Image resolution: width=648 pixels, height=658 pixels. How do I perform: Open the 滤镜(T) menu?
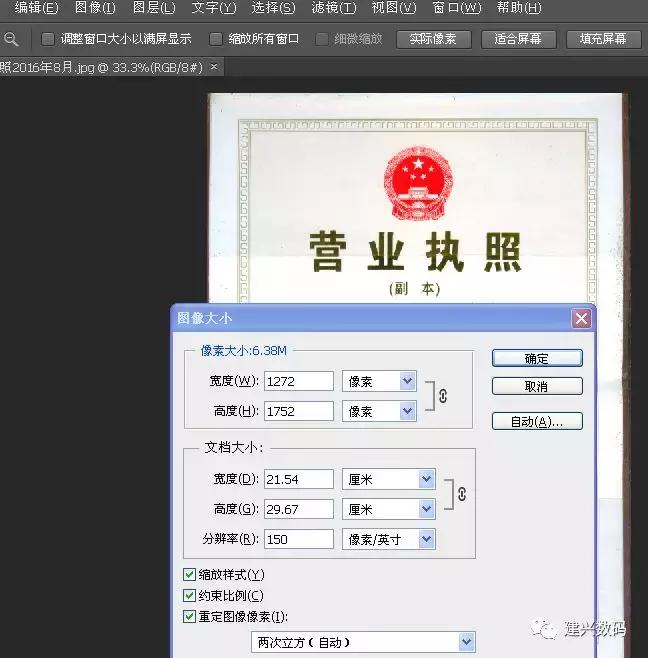(x=334, y=8)
